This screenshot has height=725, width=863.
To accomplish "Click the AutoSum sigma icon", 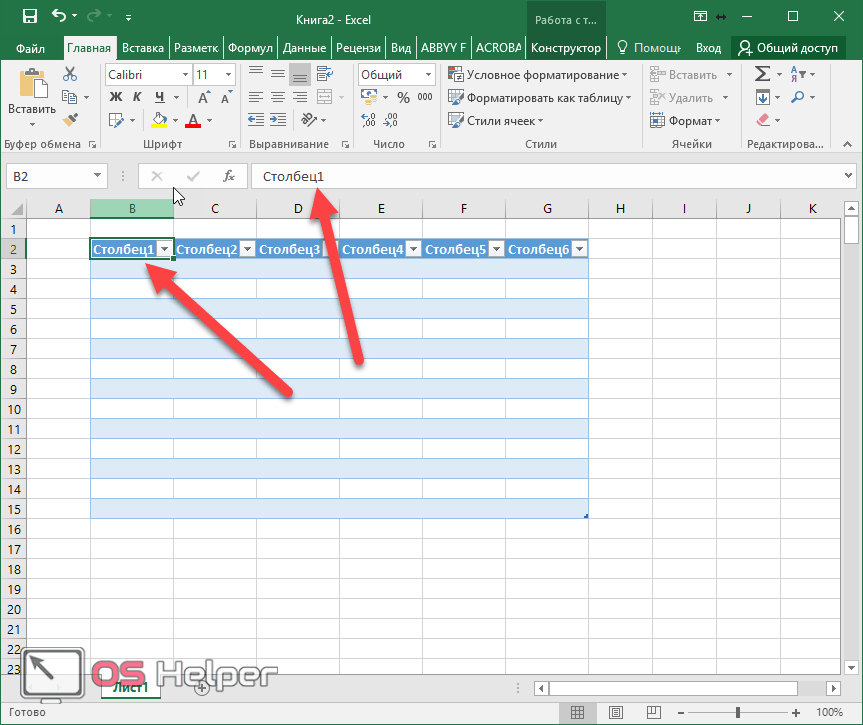I will [762, 74].
